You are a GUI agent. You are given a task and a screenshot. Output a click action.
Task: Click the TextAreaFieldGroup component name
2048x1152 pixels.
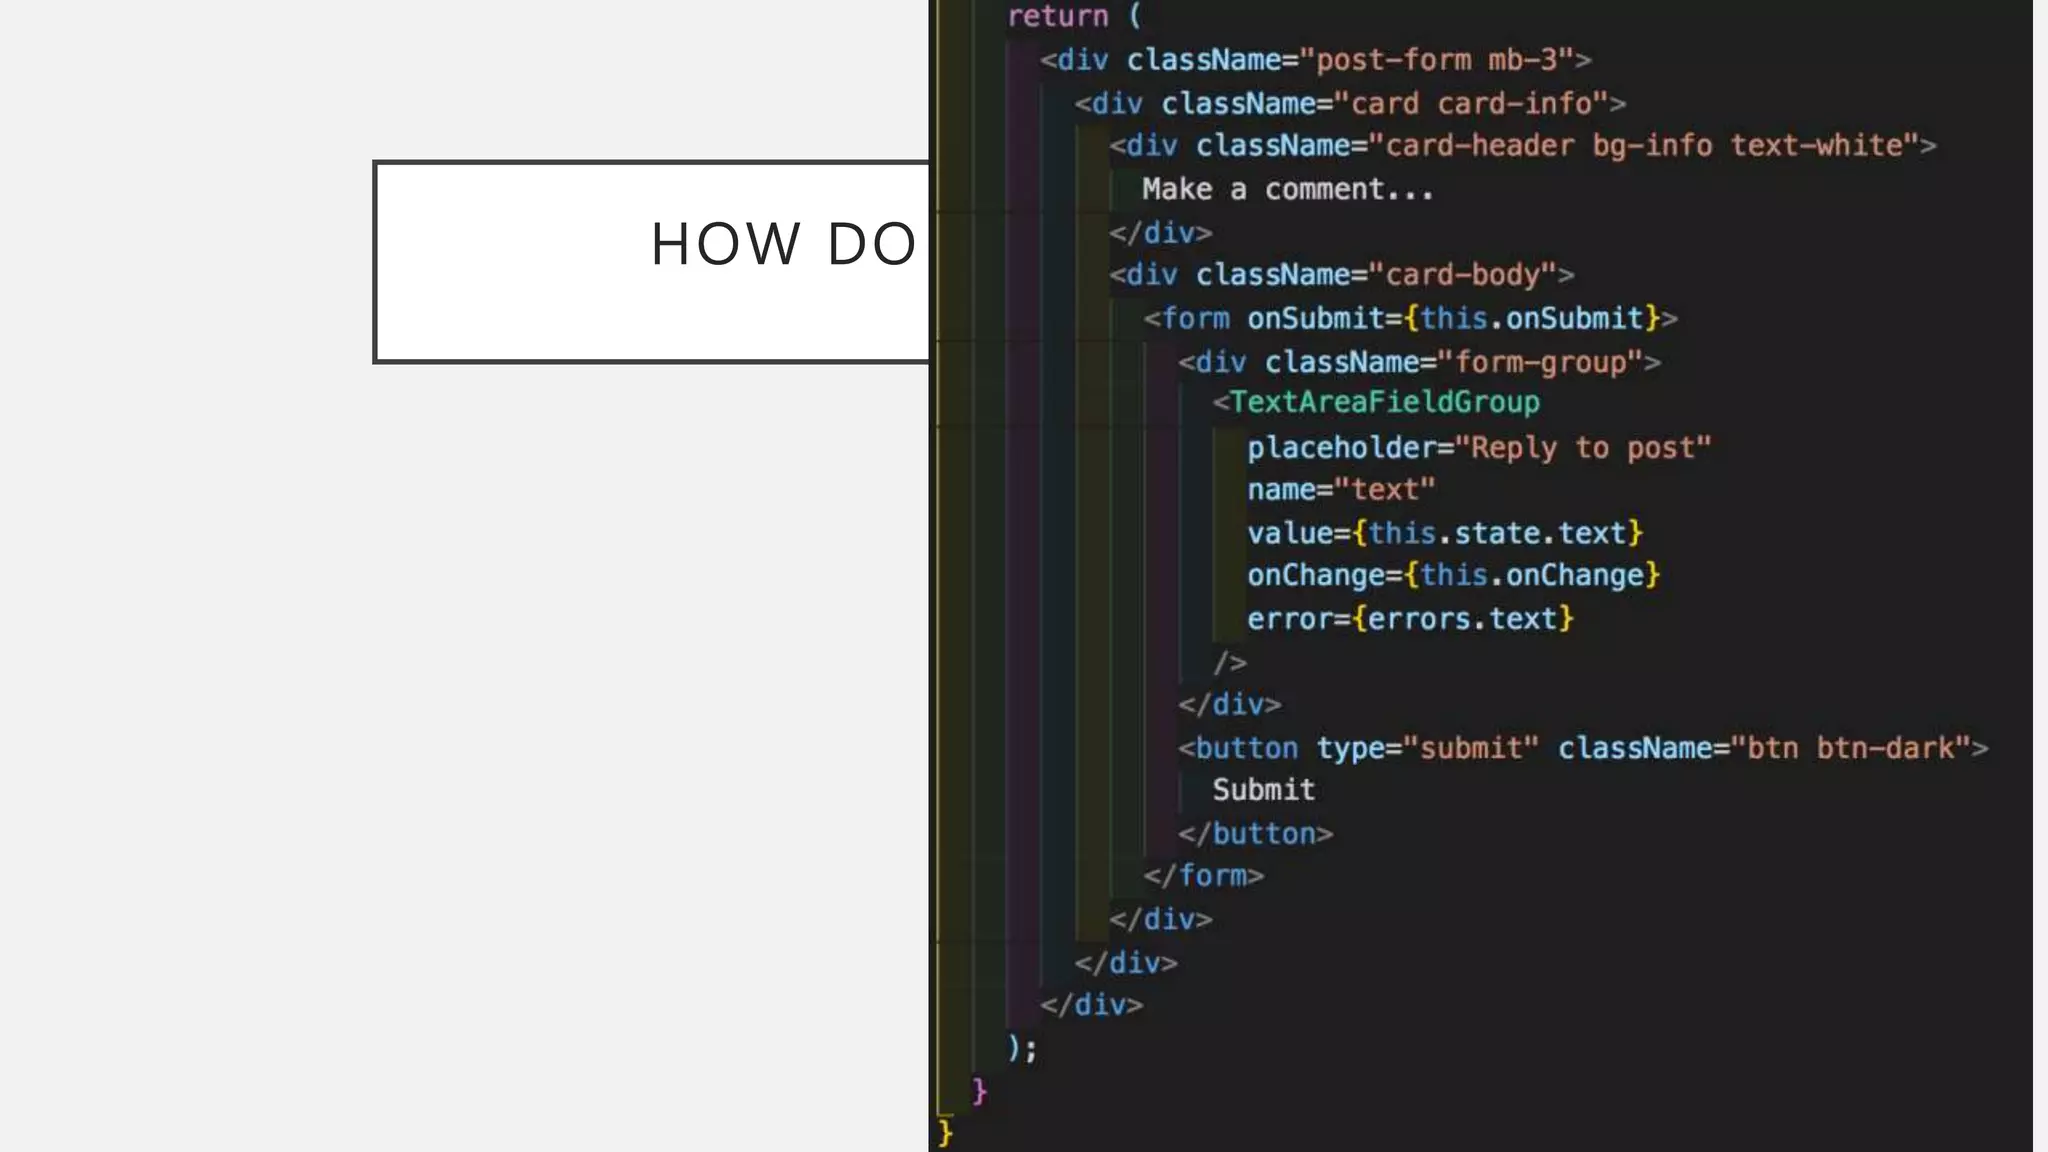tap(1384, 402)
